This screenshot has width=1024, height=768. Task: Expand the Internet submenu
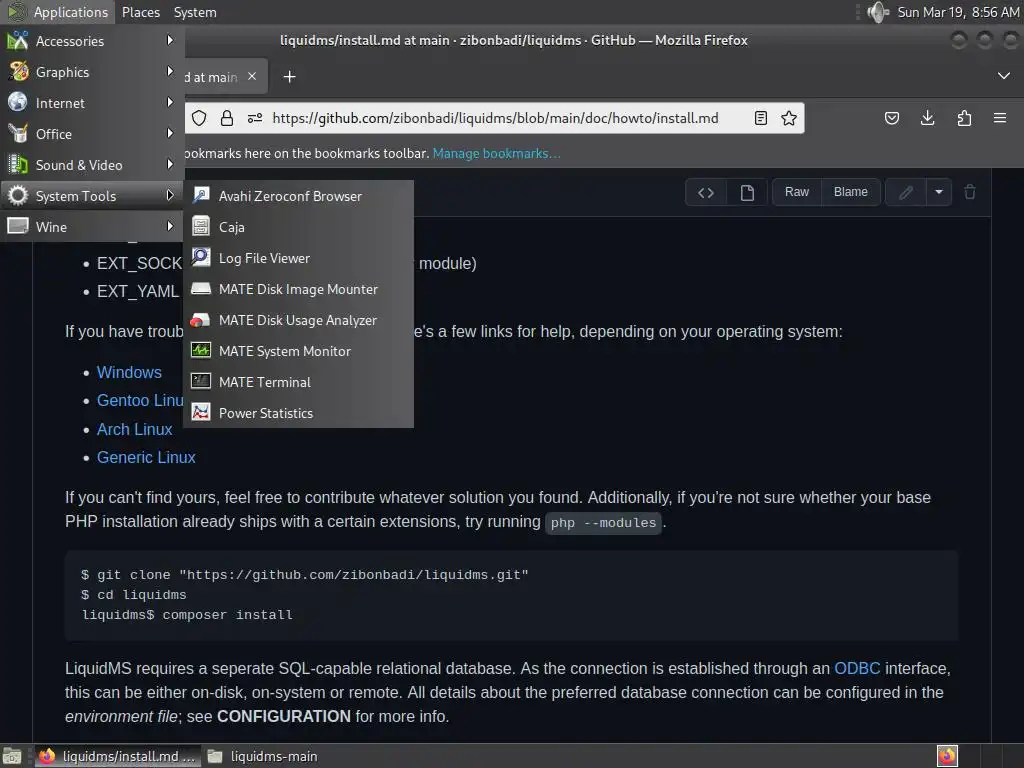click(x=92, y=103)
